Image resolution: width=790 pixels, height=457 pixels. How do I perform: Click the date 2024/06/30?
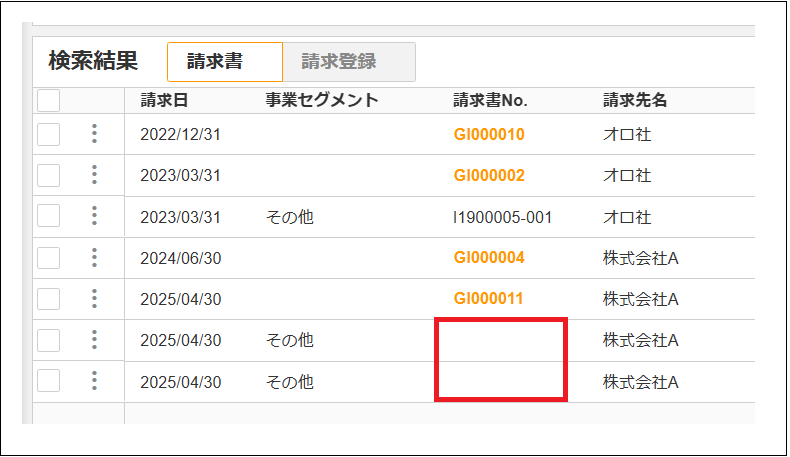pyautogui.click(x=180, y=258)
